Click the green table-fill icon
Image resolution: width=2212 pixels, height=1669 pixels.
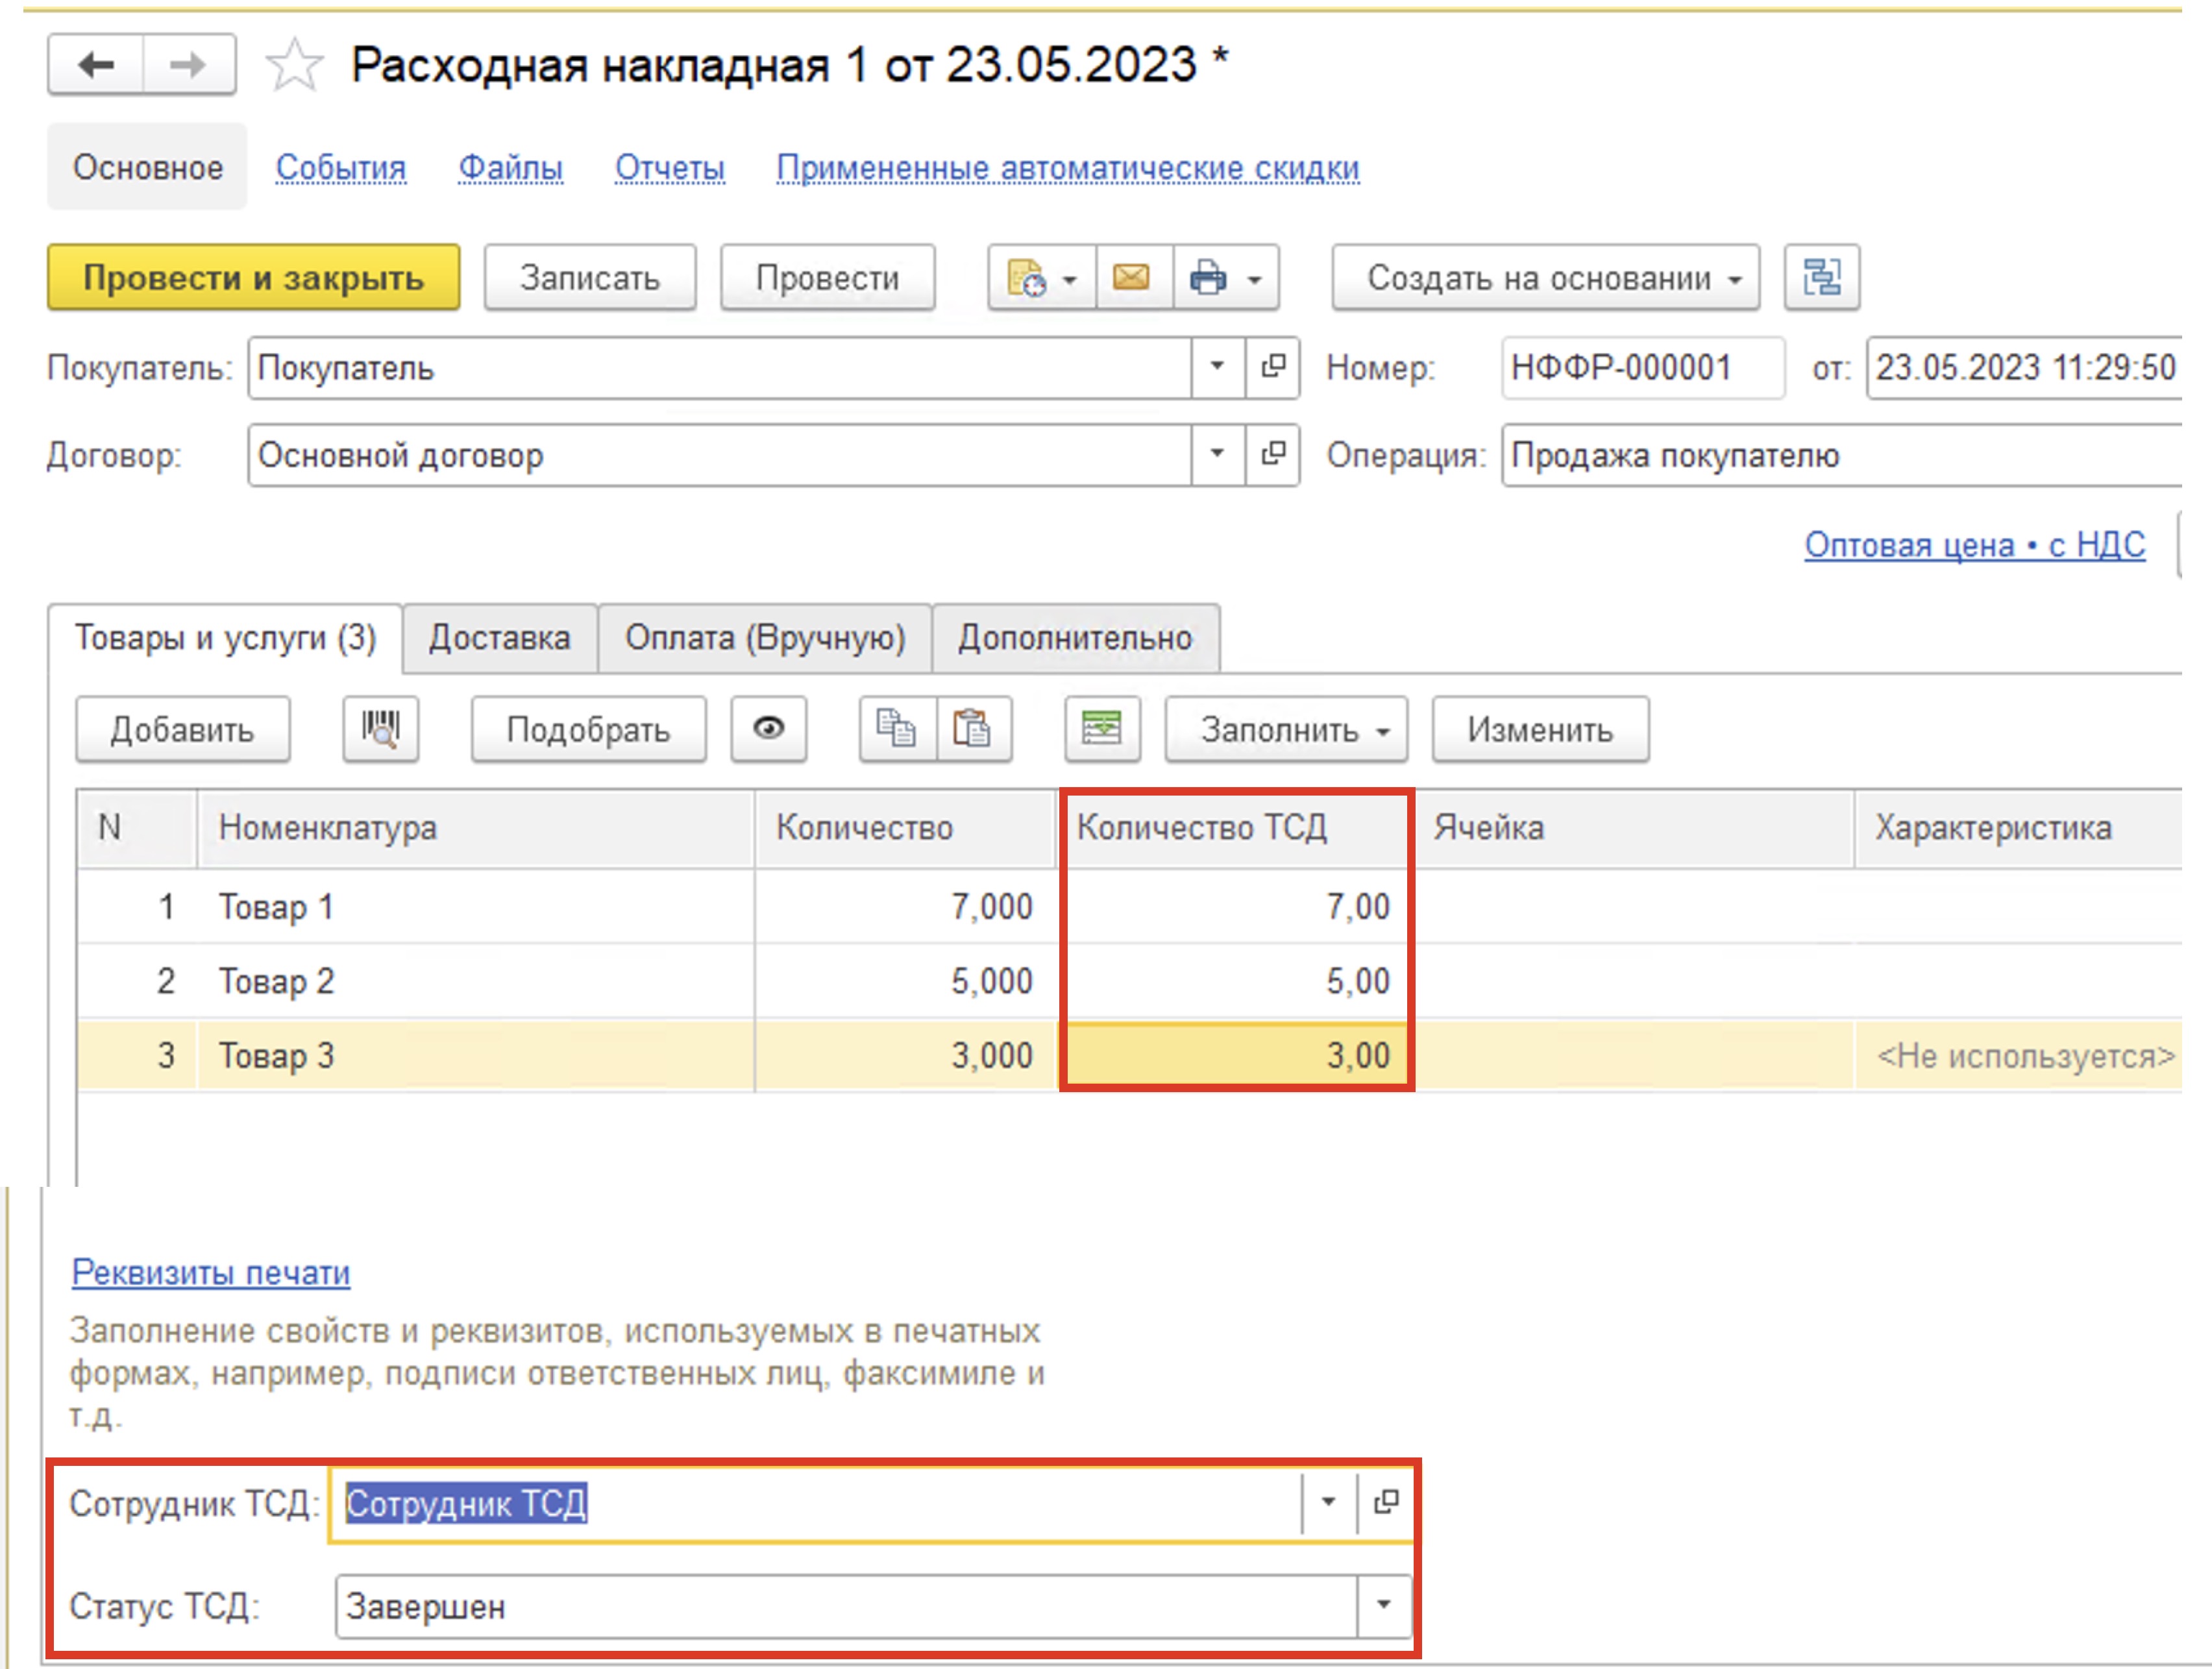click(1102, 730)
